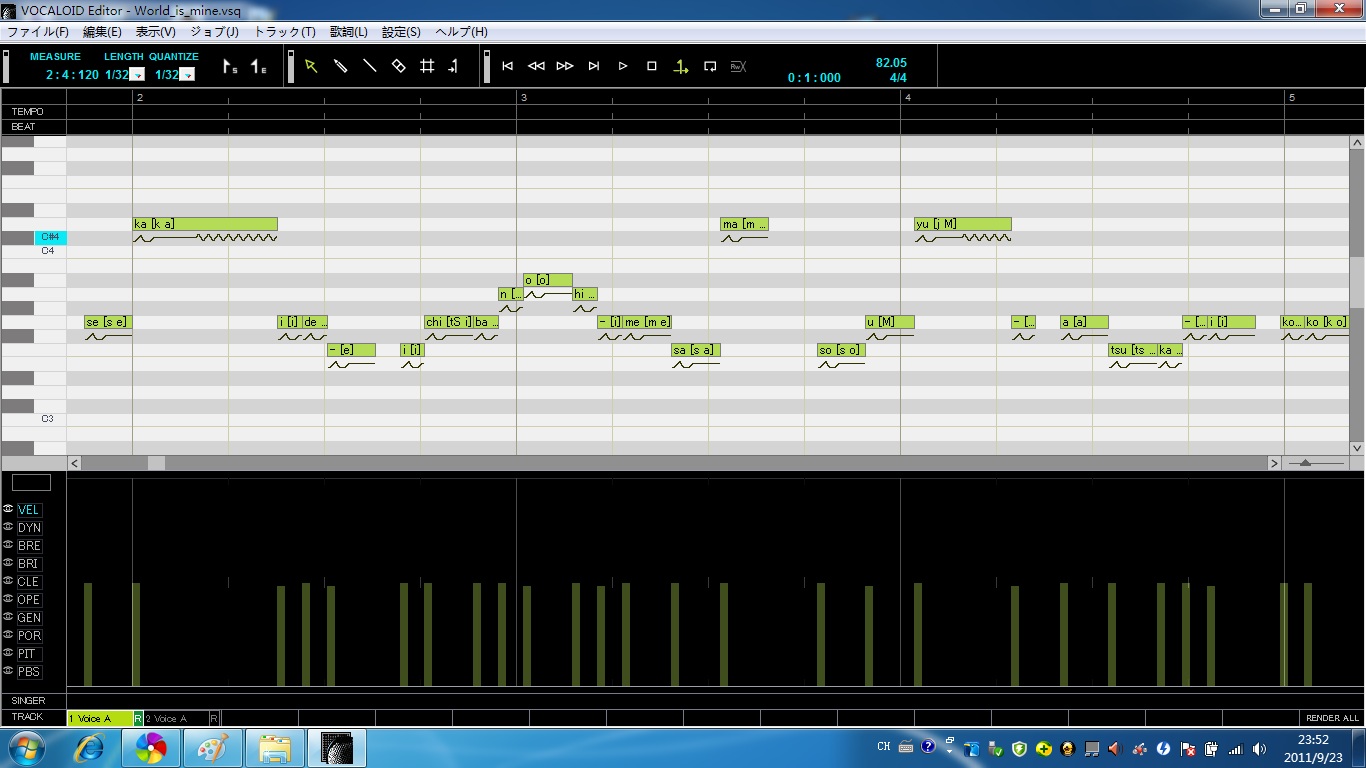
Task: Toggle the grid icon in the toolbar
Action: [x=427, y=66]
